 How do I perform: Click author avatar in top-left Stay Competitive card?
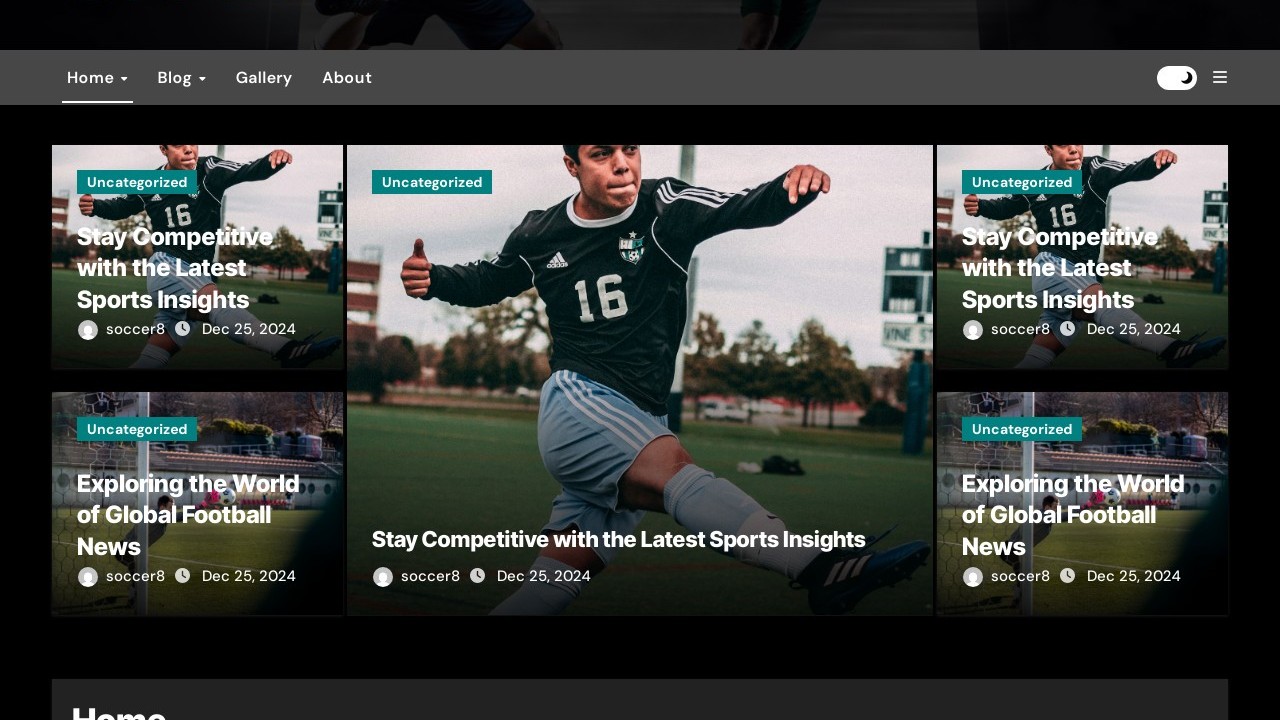point(88,330)
